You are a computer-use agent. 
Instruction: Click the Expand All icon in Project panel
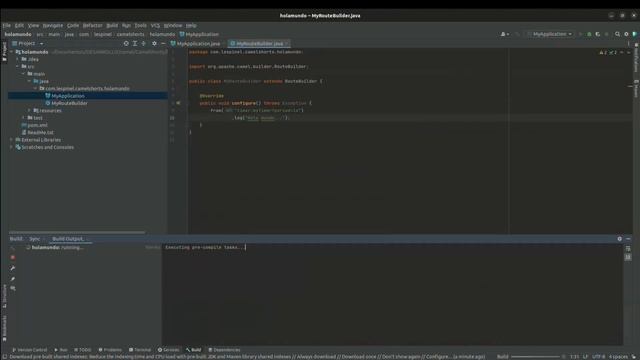135,43
